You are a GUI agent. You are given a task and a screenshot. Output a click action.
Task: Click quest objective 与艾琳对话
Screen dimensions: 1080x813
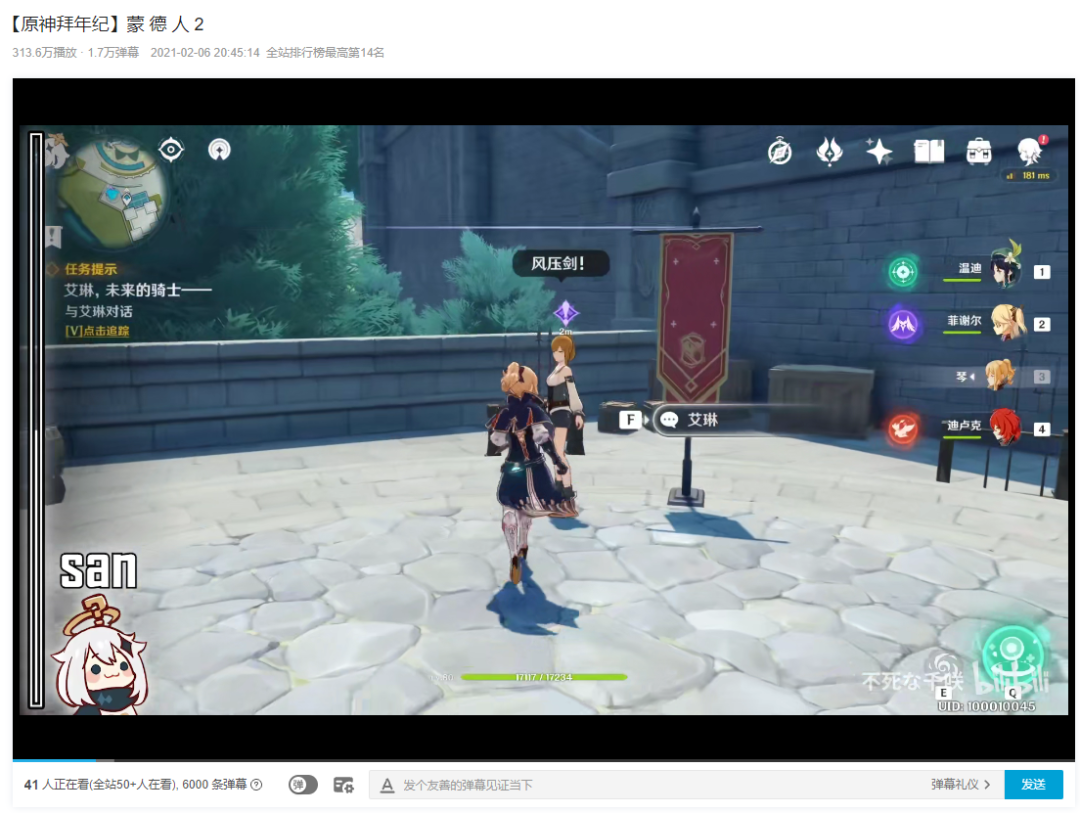(x=98, y=311)
